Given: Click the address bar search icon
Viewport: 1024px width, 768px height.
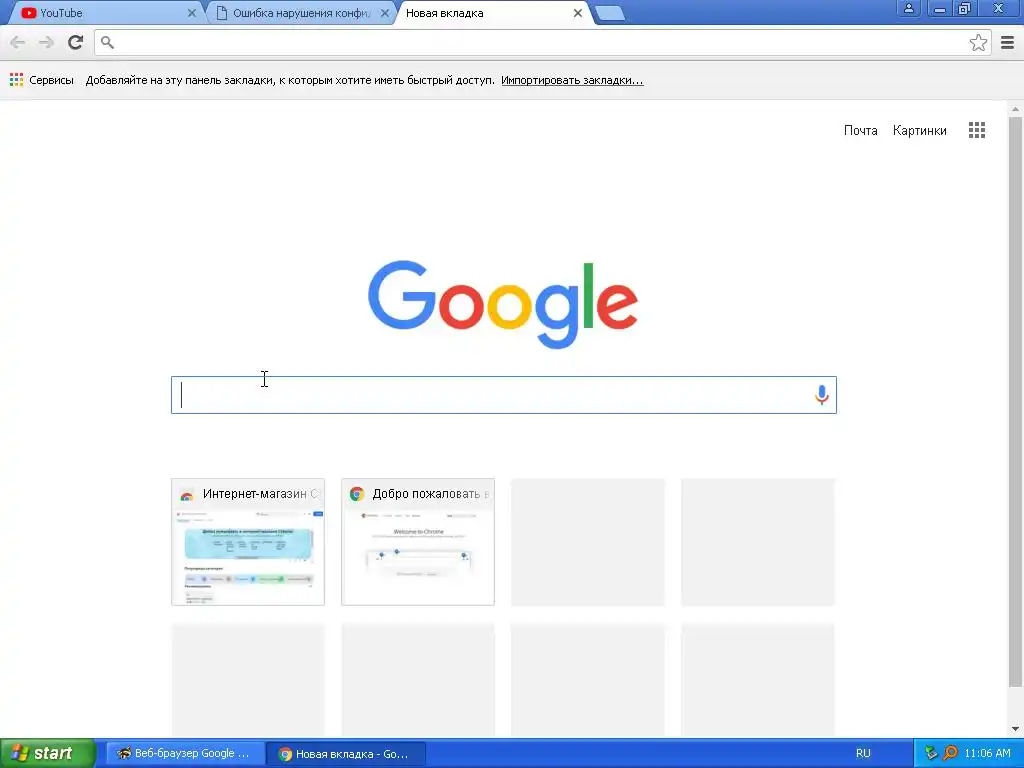Looking at the screenshot, I should pyautogui.click(x=108, y=42).
